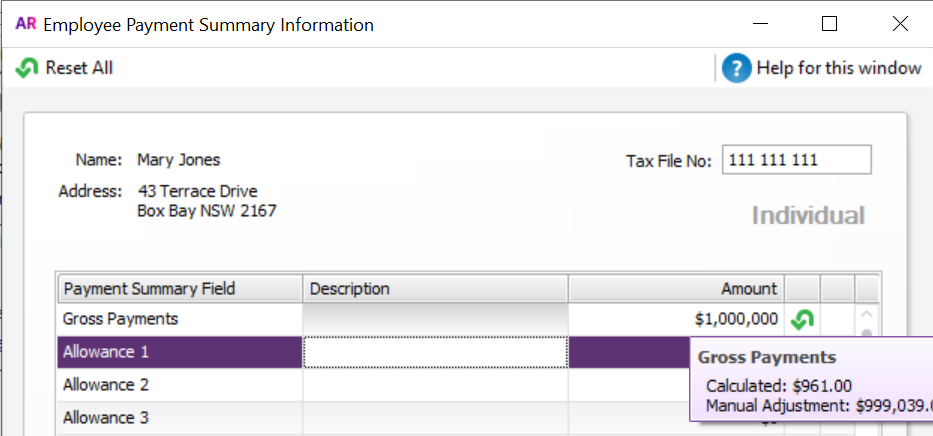Click the AR application icon in title bar
Screen dimensions: 933x436
click(25, 25)
